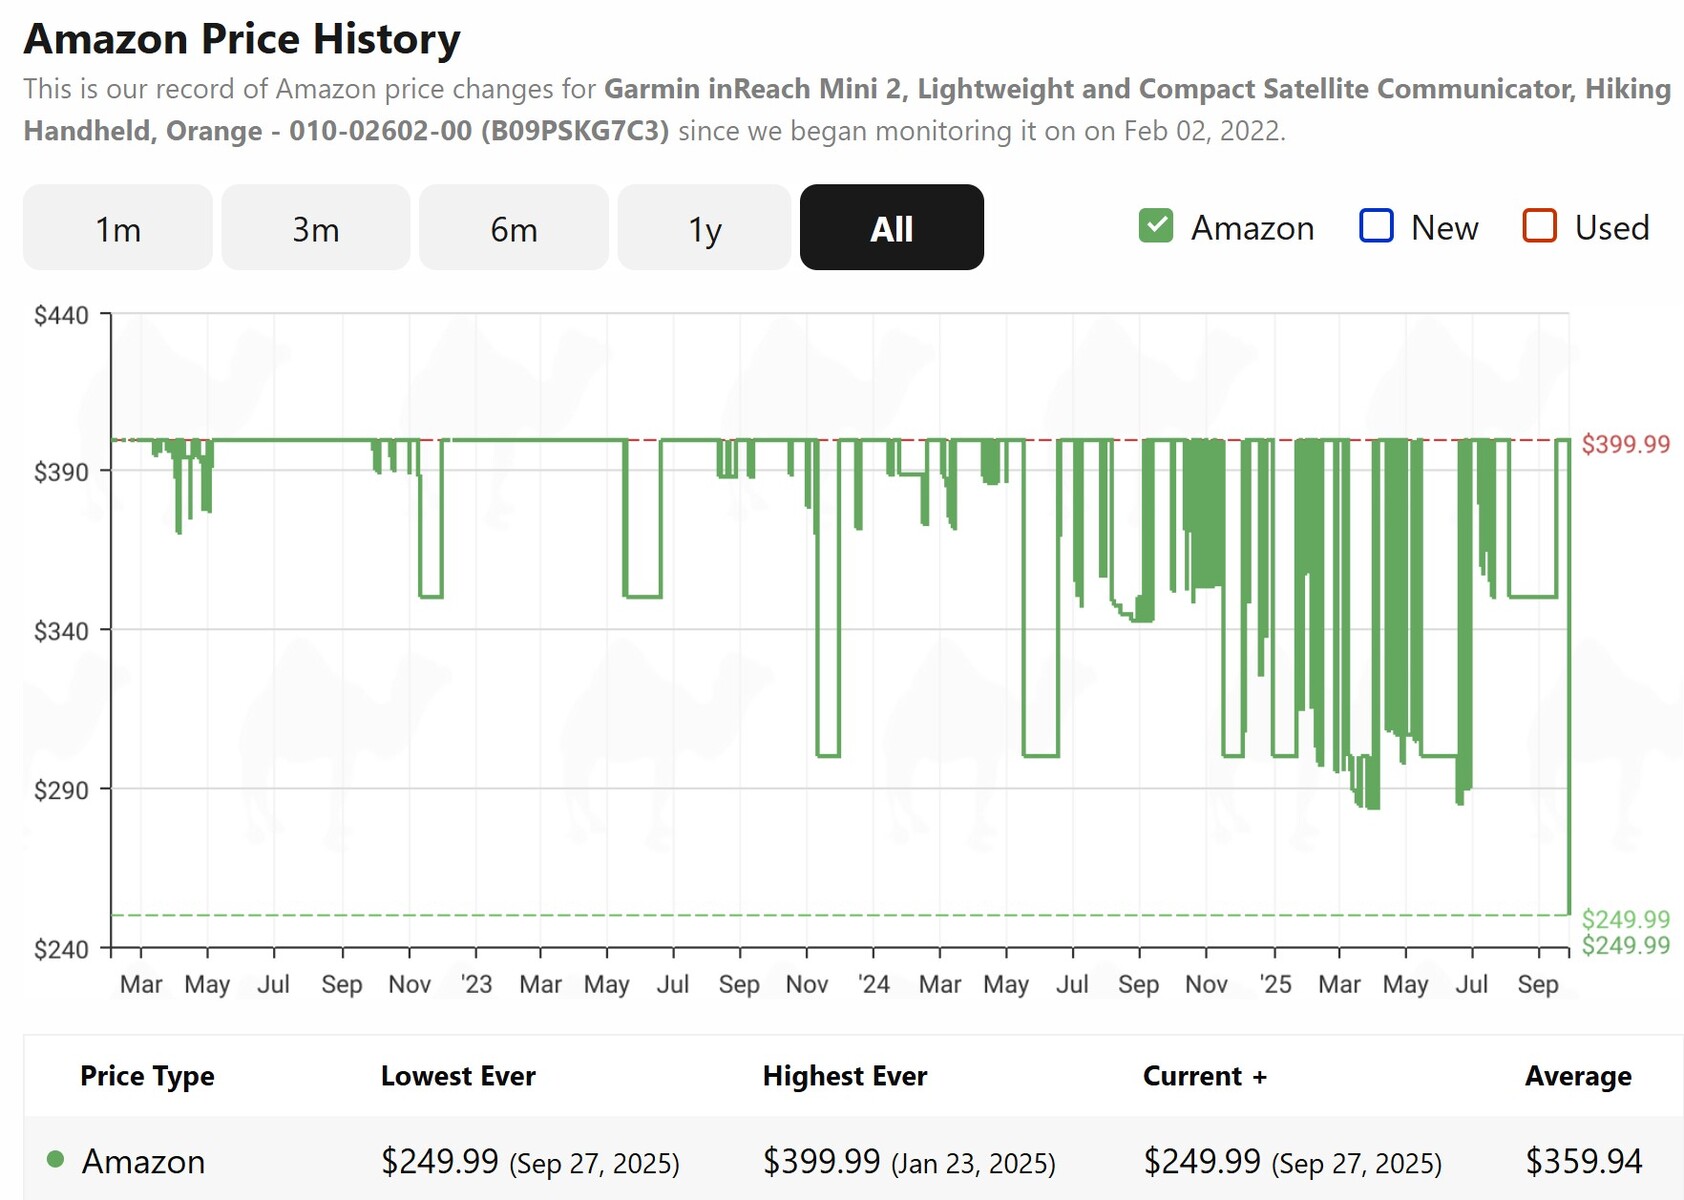Click the green dot beside Amazon row
This screenshot has width=1684, height=1200.
pos(56,1160)
